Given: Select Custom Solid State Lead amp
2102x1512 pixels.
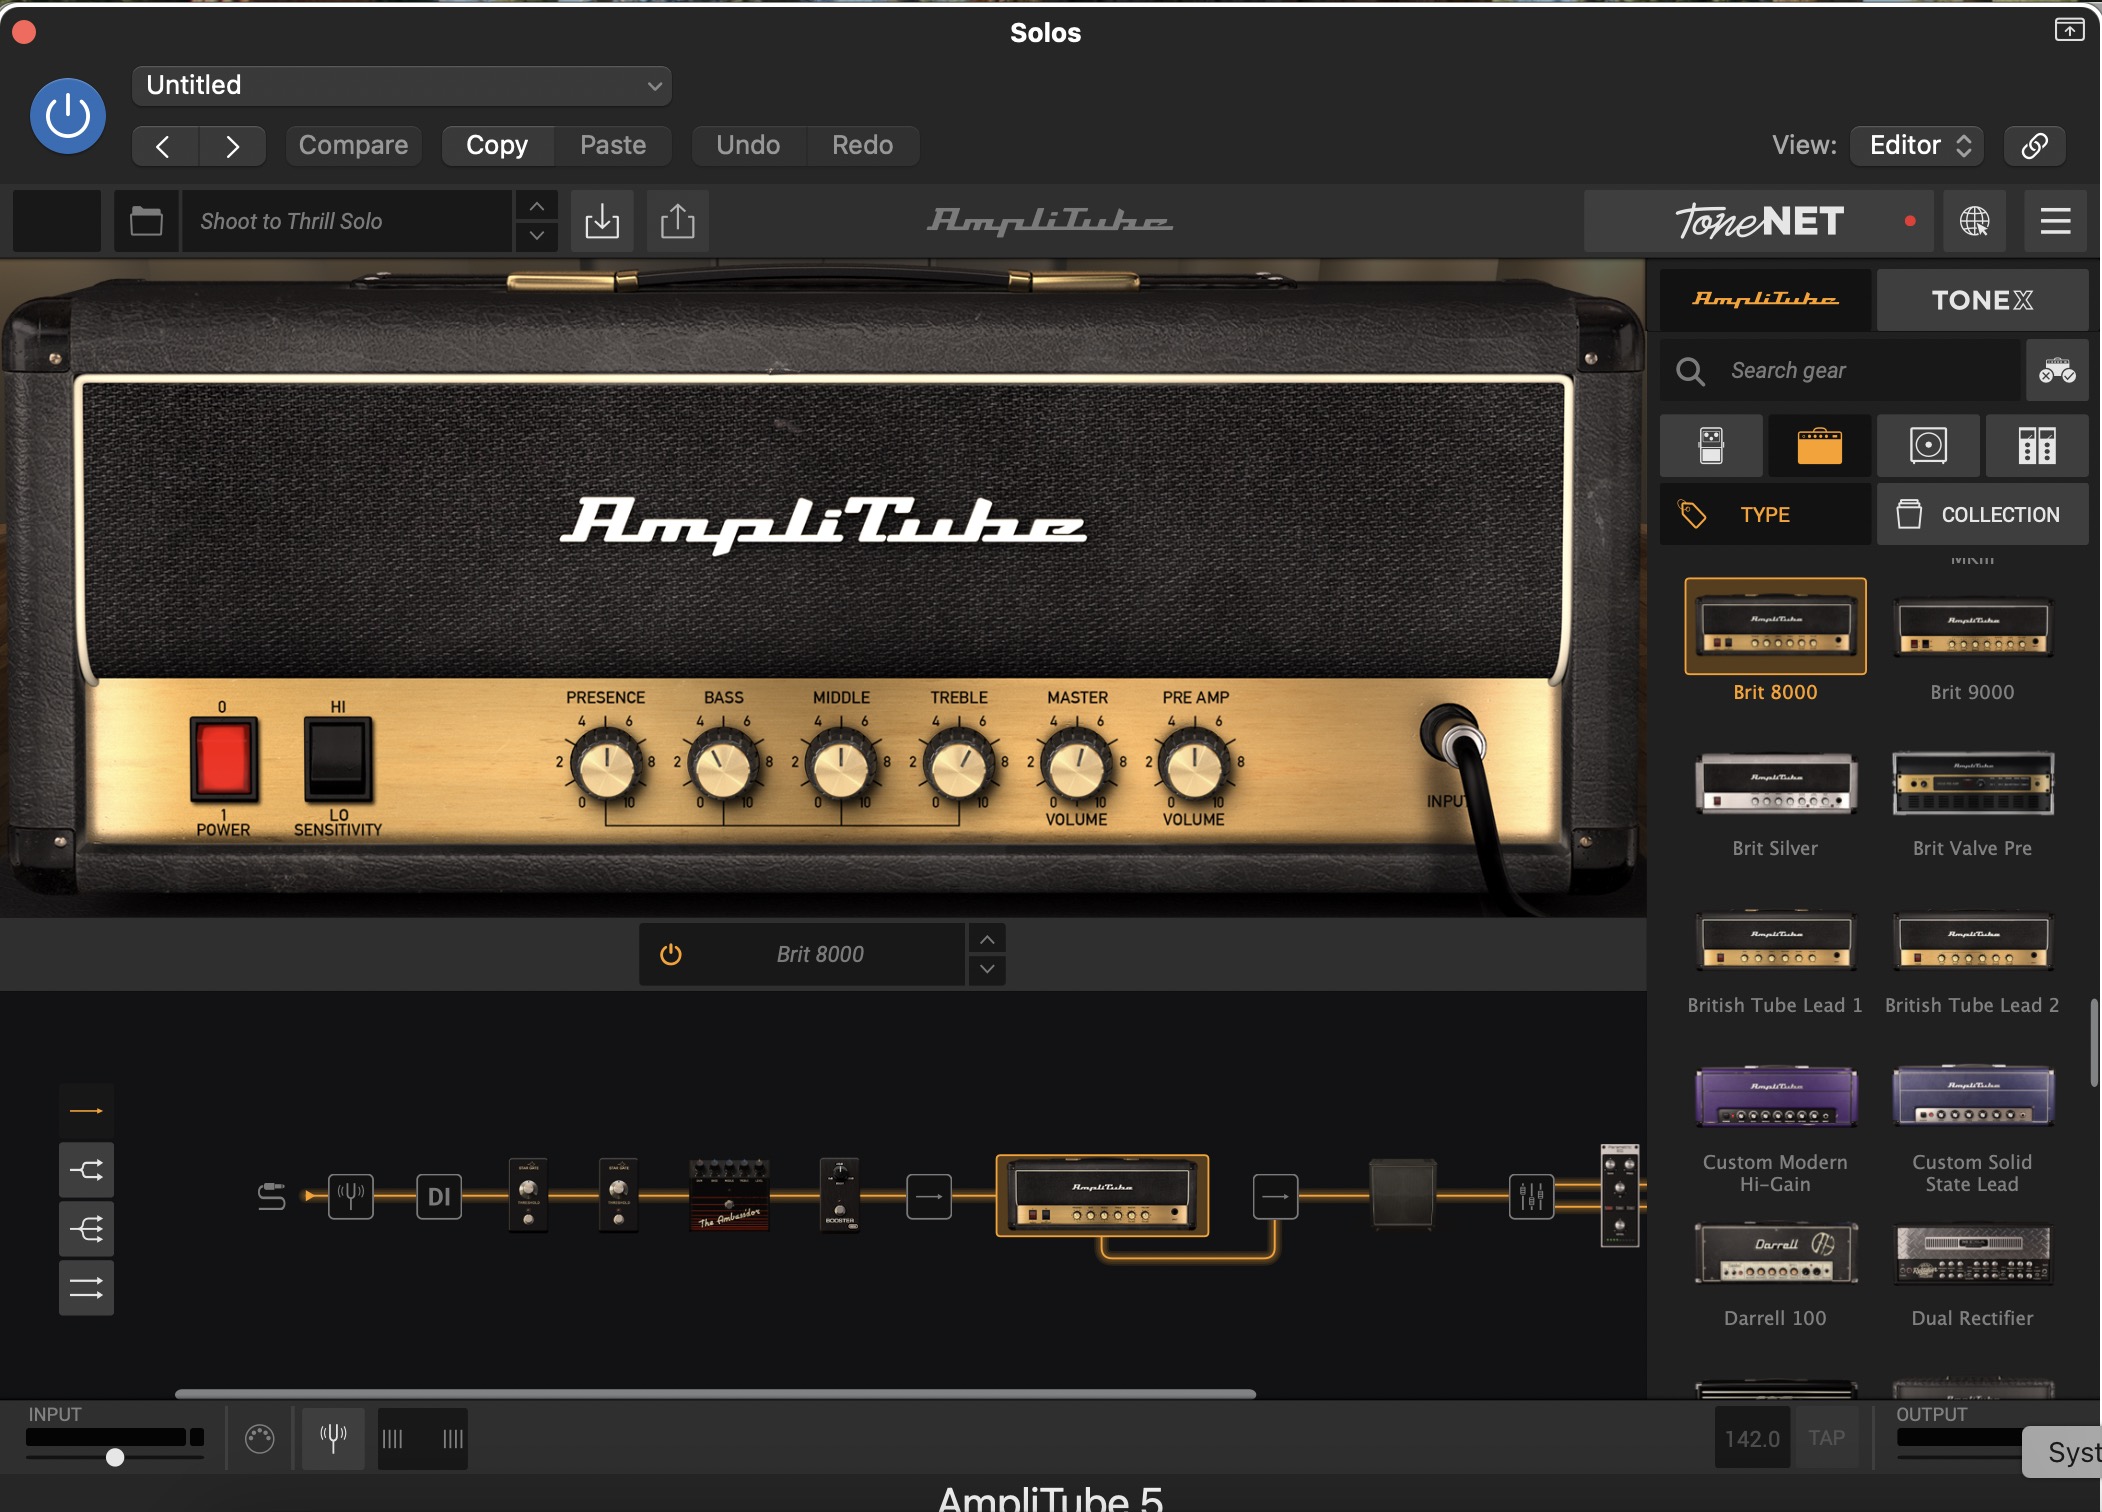Looking at the screenshot, I should point(1972,1097).
